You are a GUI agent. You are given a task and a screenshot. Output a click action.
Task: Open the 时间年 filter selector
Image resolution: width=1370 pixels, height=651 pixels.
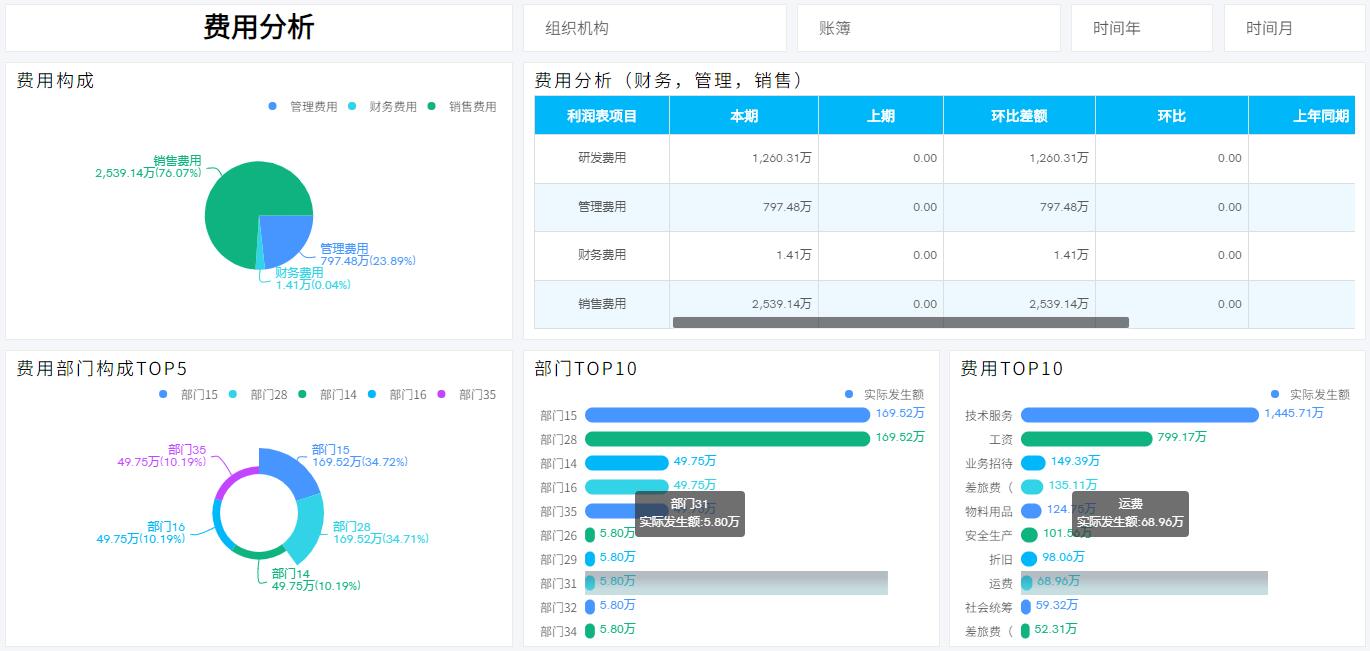(x=1141, y=28)
